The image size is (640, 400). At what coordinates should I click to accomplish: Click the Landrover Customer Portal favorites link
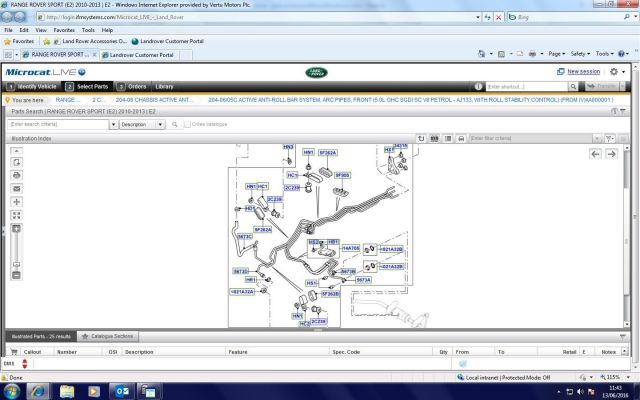pos(167,41)
